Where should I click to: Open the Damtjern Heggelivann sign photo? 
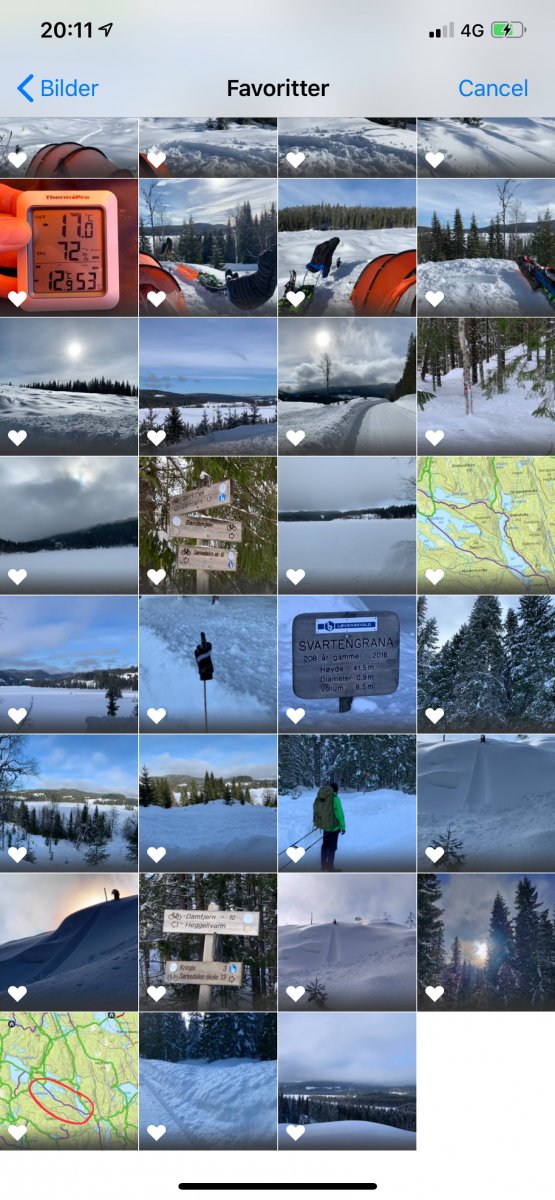(x=208, y=942)
